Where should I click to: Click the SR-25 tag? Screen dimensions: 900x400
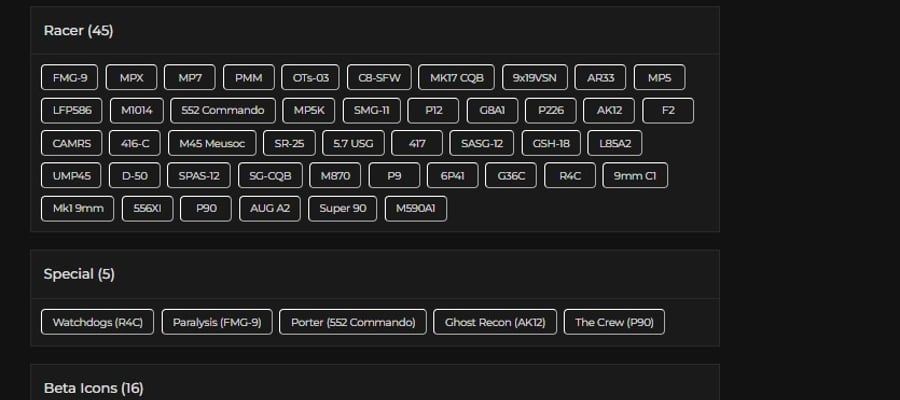pos(289,143)
